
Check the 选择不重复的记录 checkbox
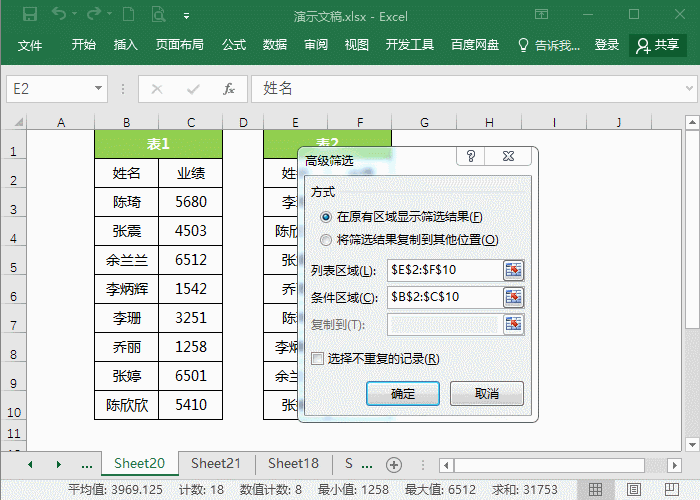pyautogui.click(x=317, y=358)
